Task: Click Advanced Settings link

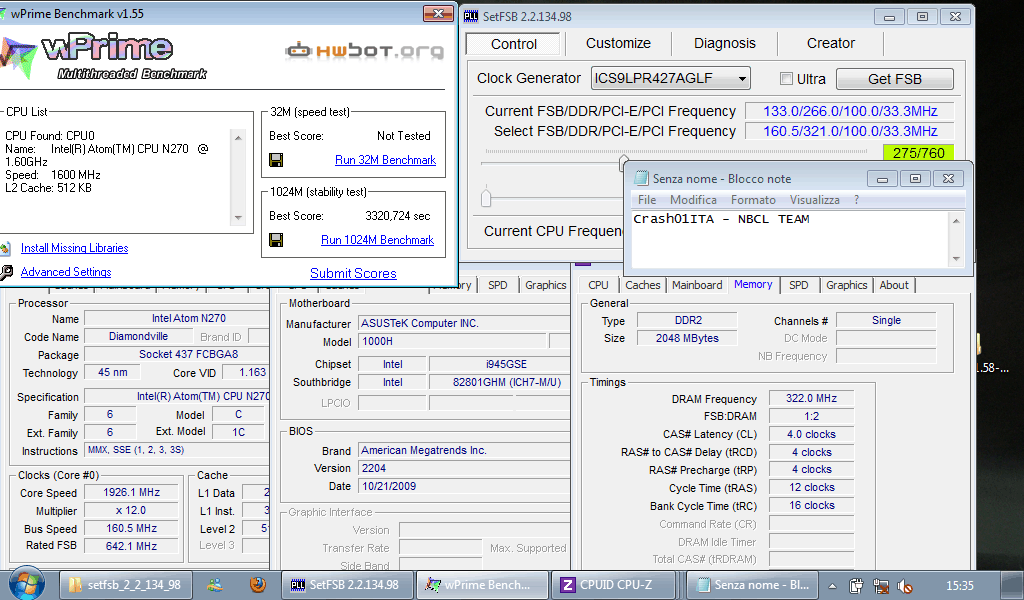Action: (x=66, y=272)
